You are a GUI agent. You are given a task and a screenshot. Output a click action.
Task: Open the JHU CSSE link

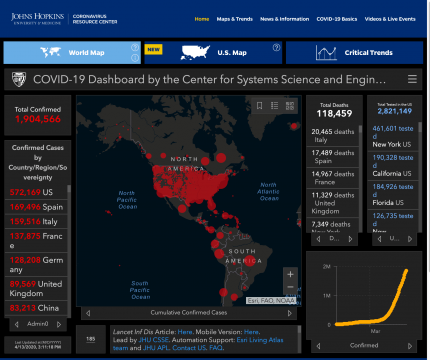(x=154, y=340)
